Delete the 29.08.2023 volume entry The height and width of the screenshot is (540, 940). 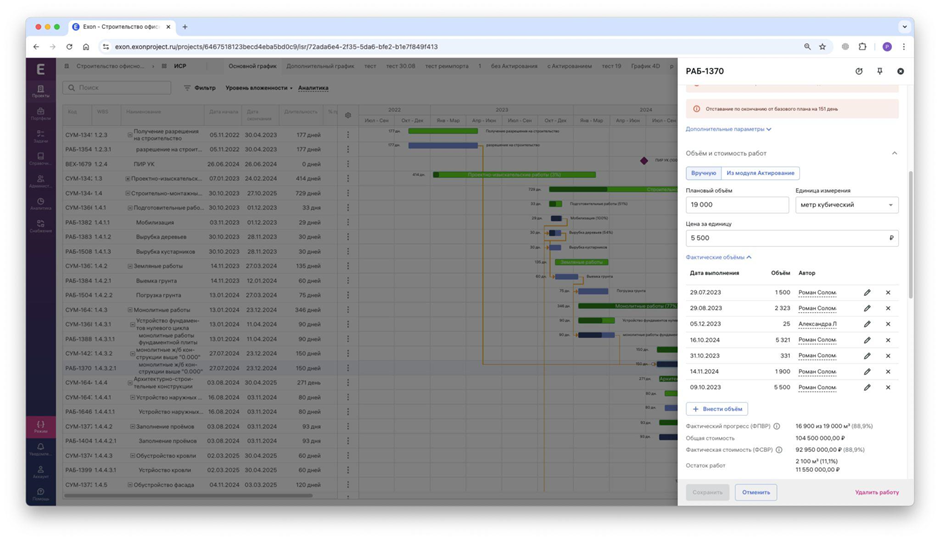[888, 308]
